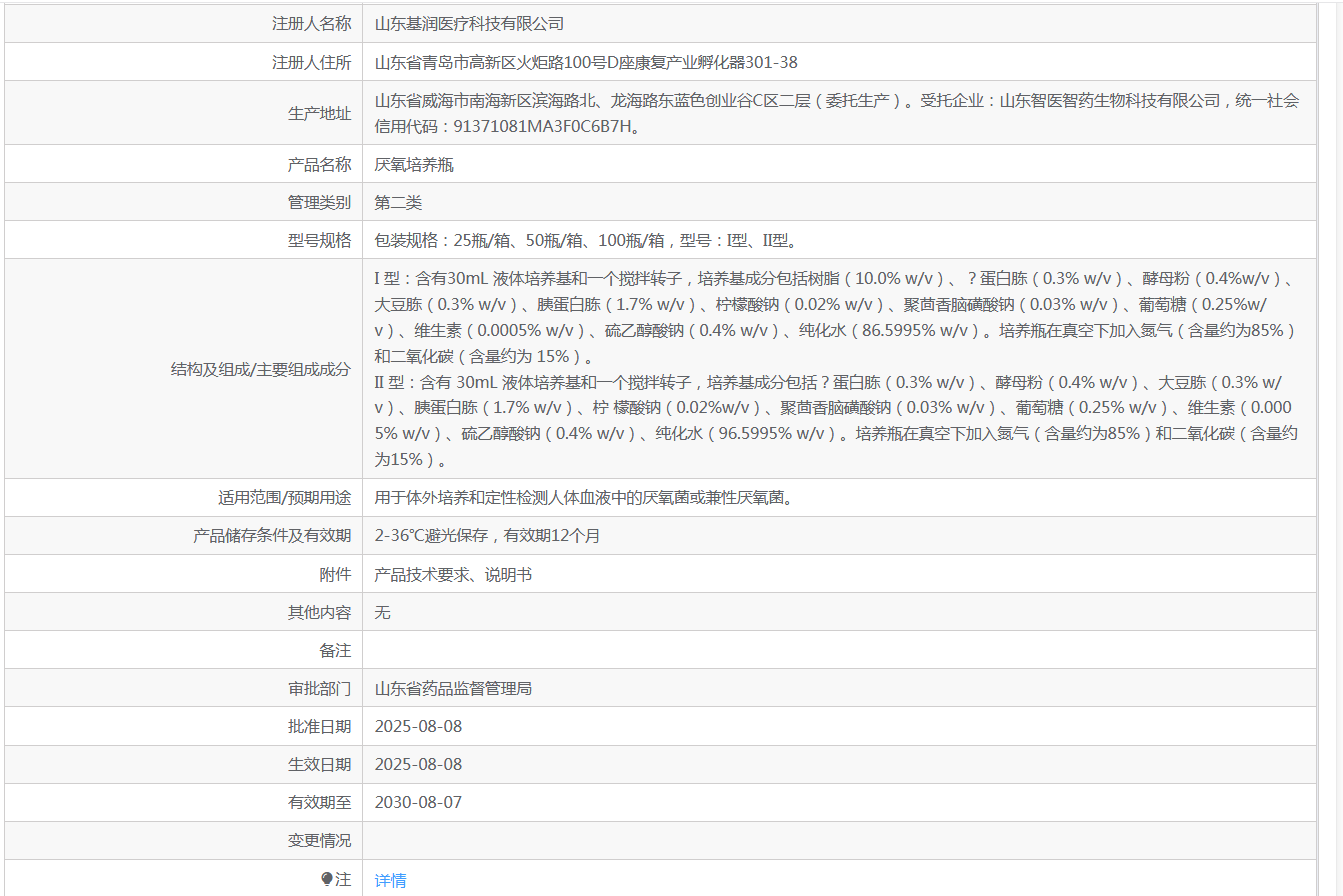Click the 管理类别 row label
The image size is (1343, 896).
click(x=320, y=202)
